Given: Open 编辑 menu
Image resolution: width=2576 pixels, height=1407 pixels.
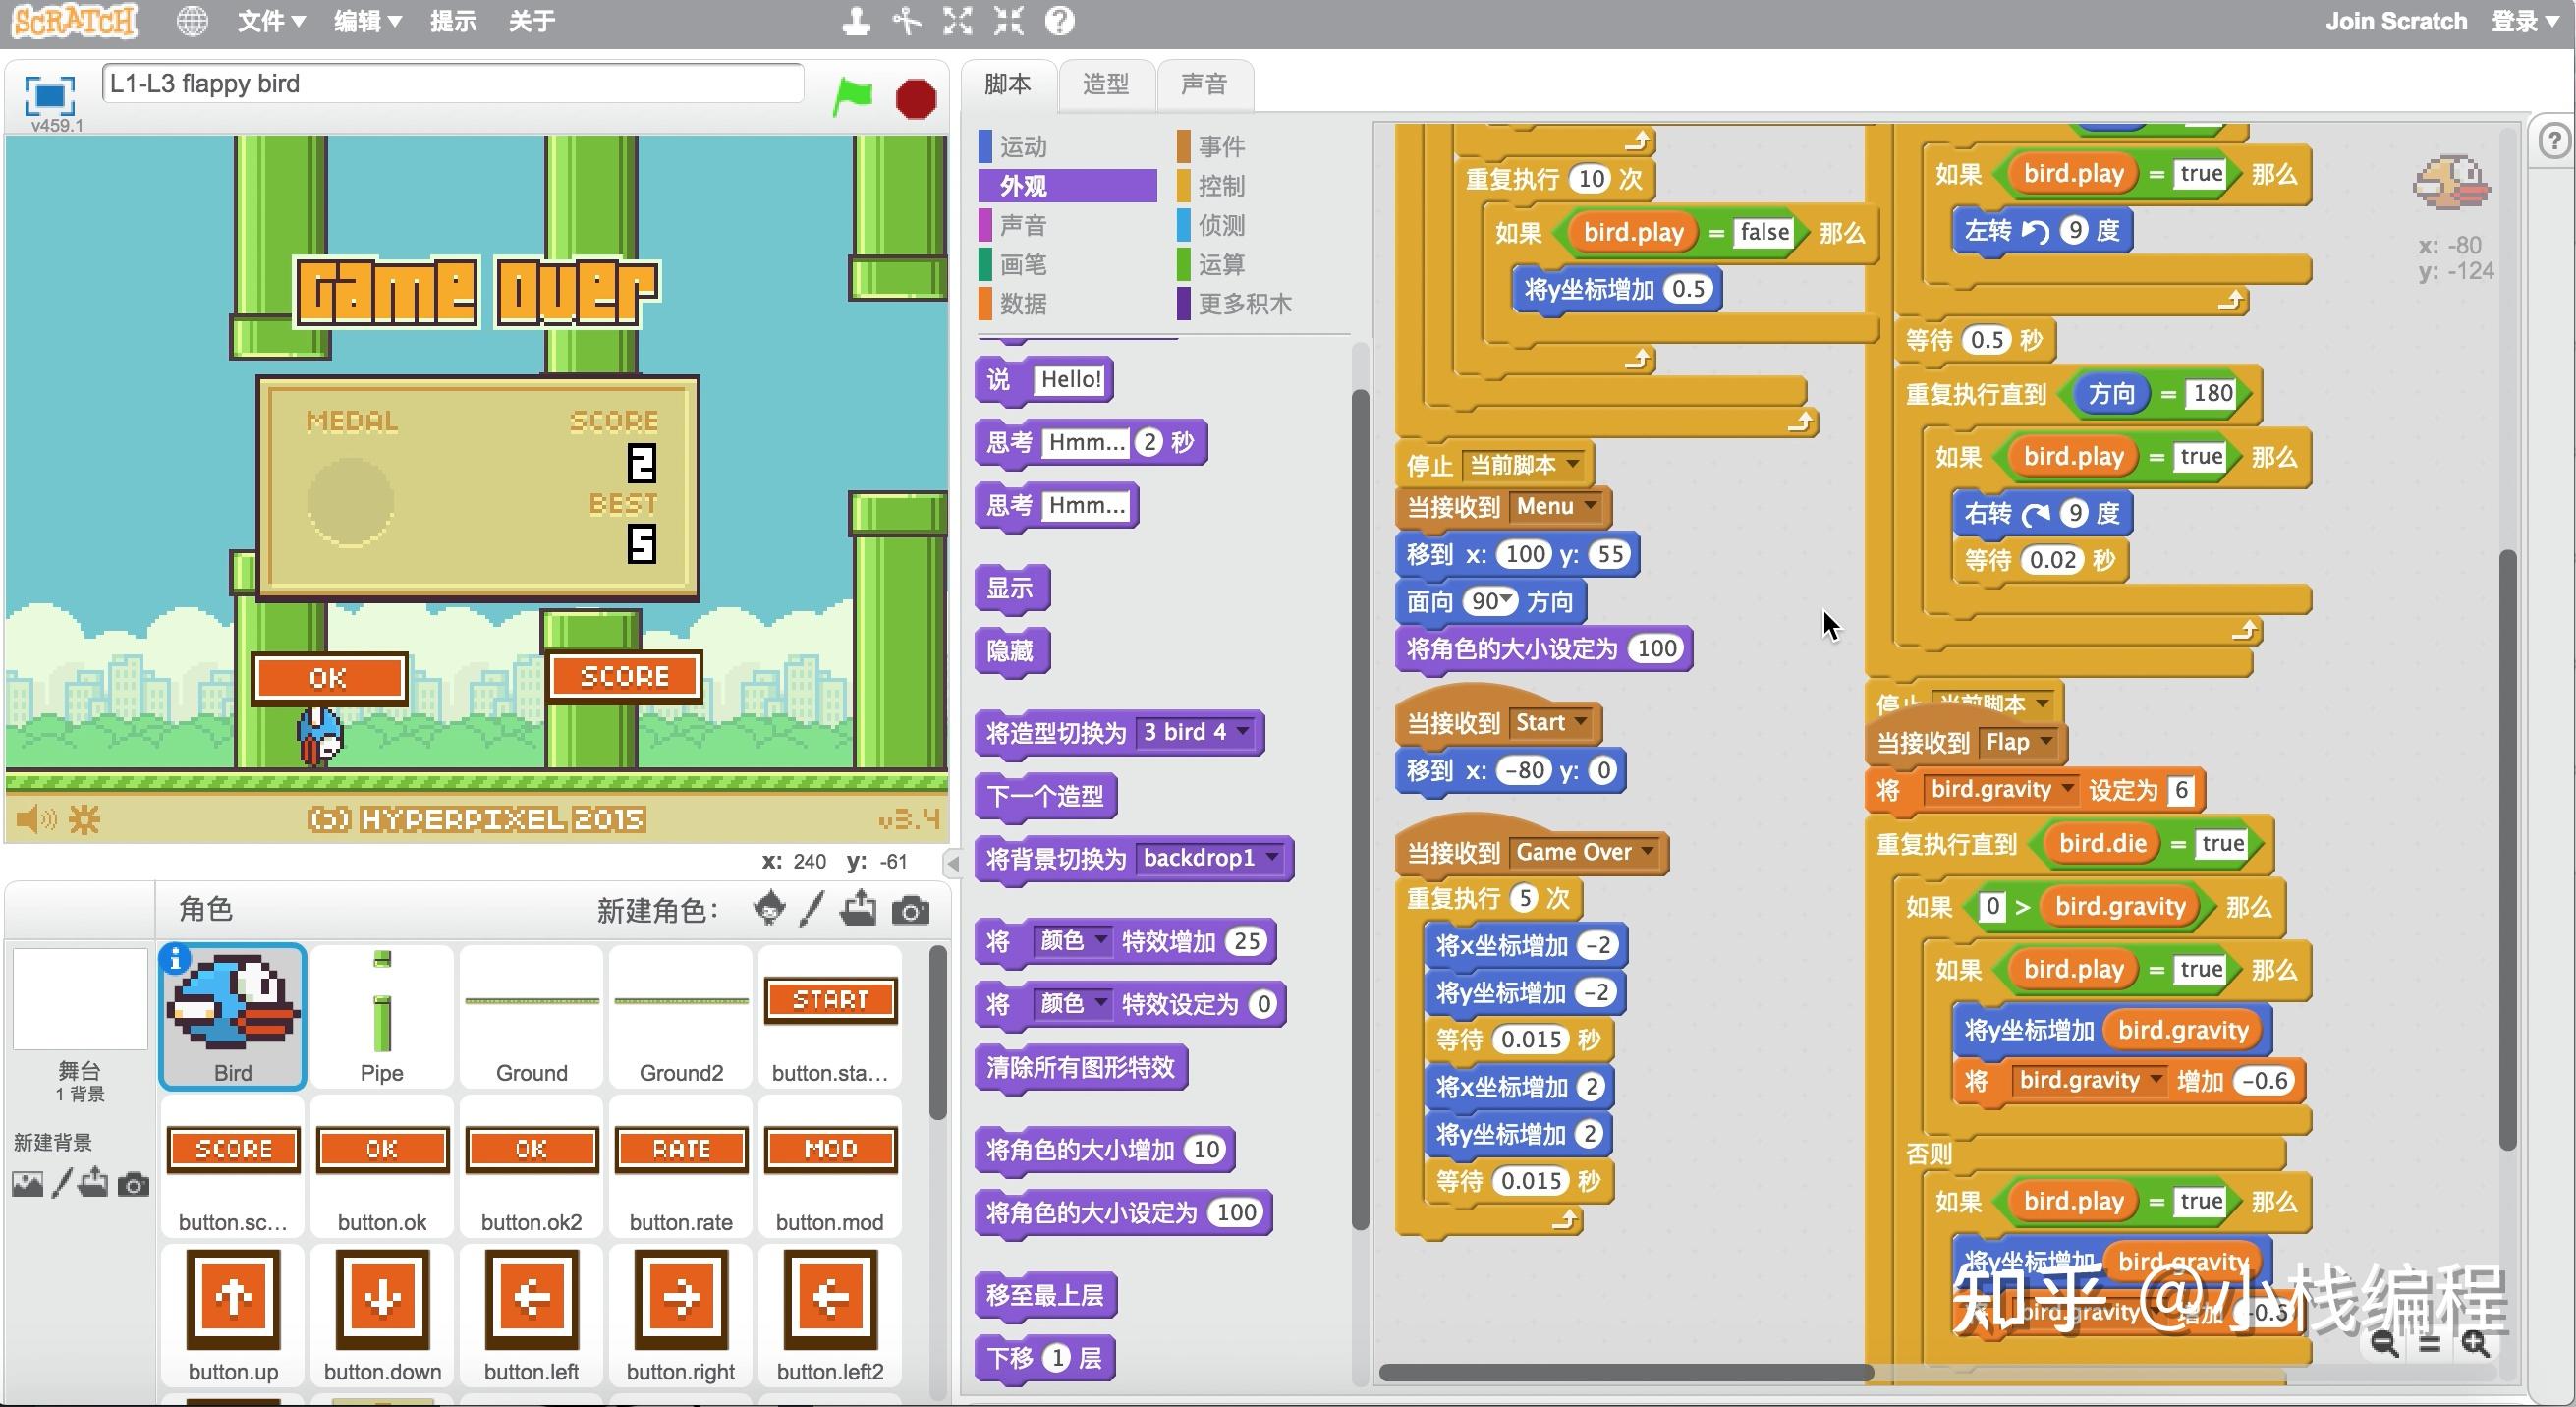Looking at the screenshot, I should tap(367, 21).
